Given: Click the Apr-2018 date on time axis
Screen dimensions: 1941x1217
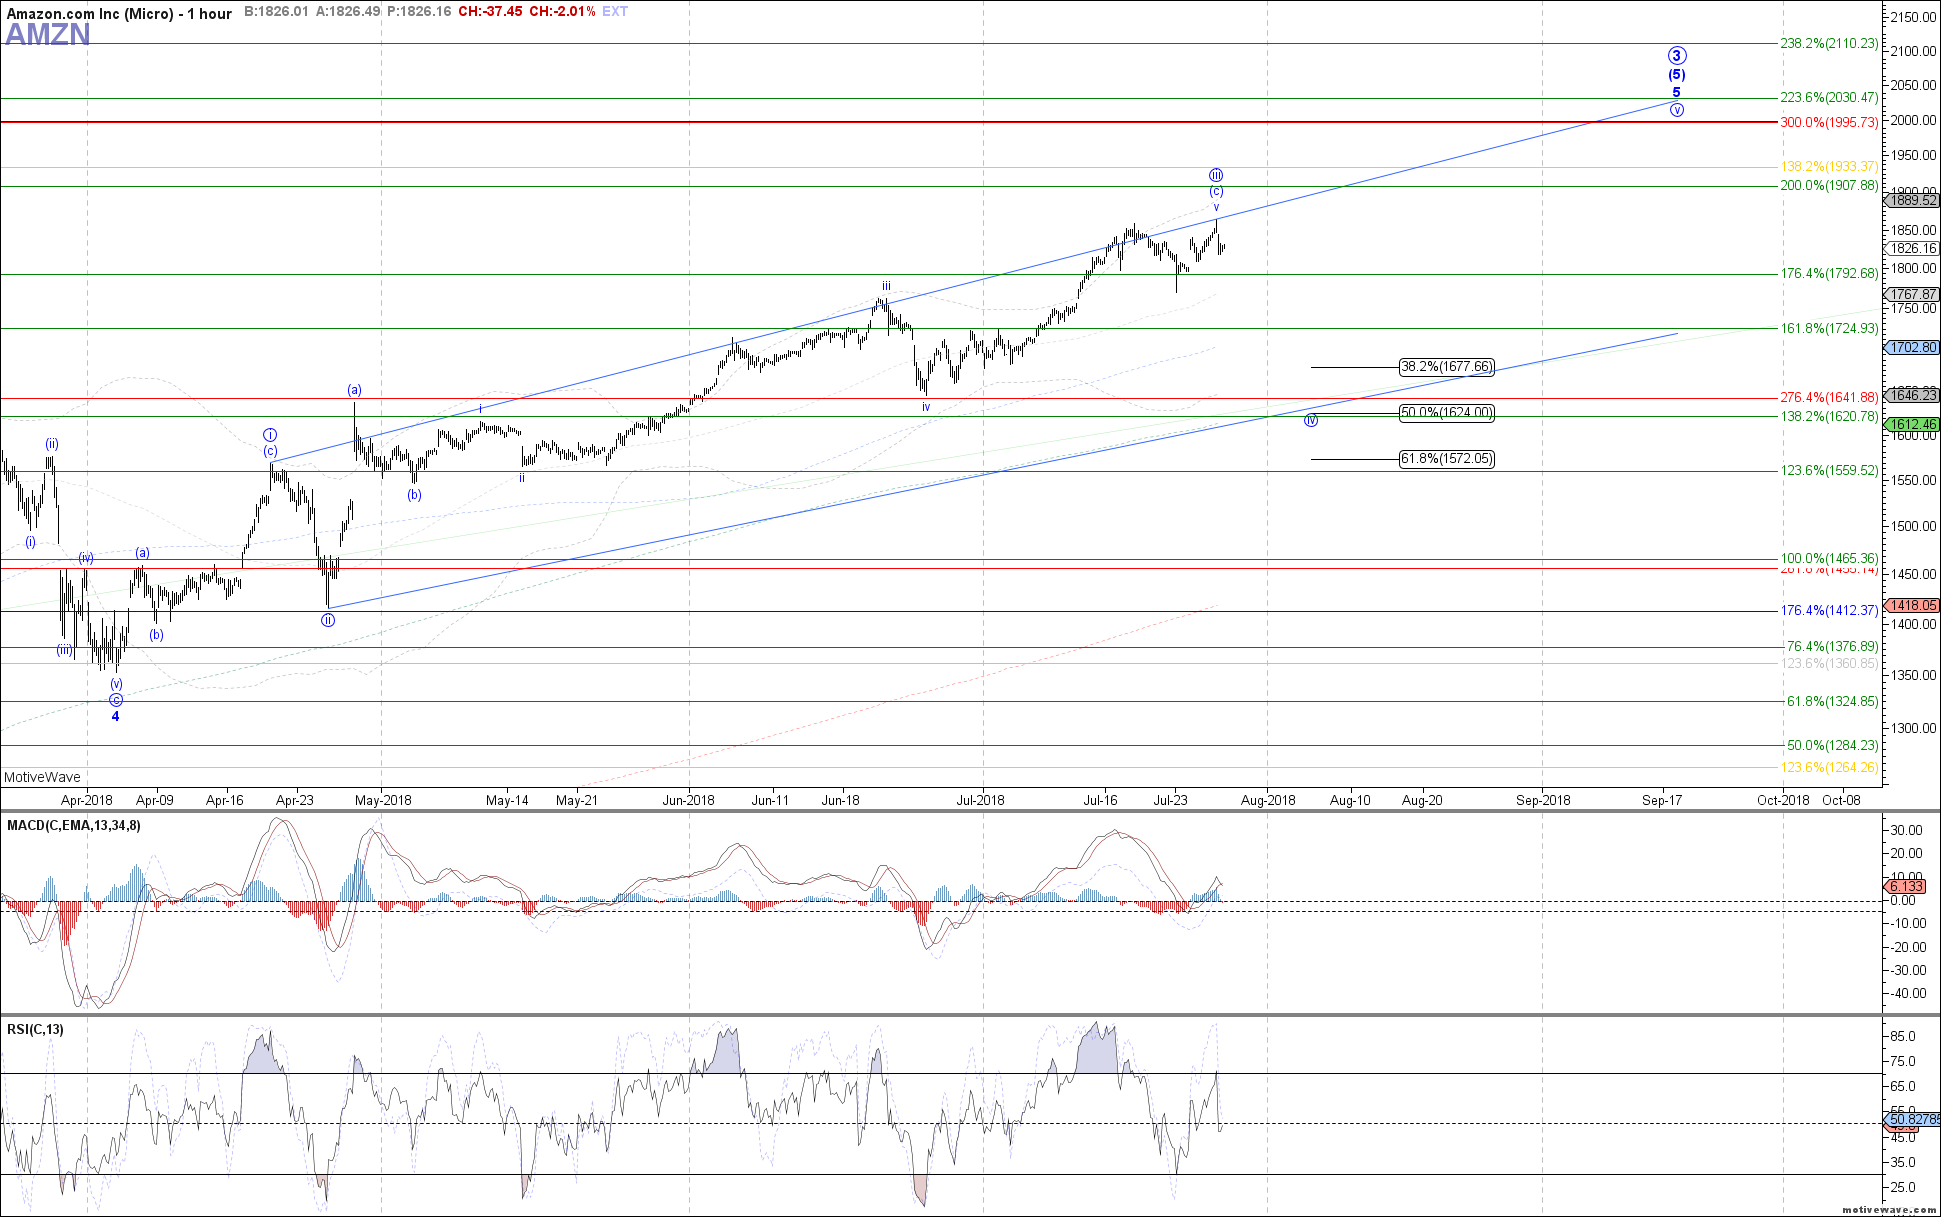Looking at the screenshot, I should 87,800.
